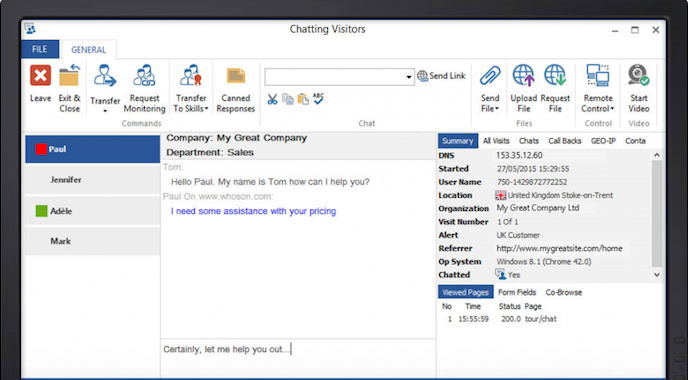Click the Send File paperclip icon
Viewport: 688px width, 380px height.
click(x=490, y=76)
